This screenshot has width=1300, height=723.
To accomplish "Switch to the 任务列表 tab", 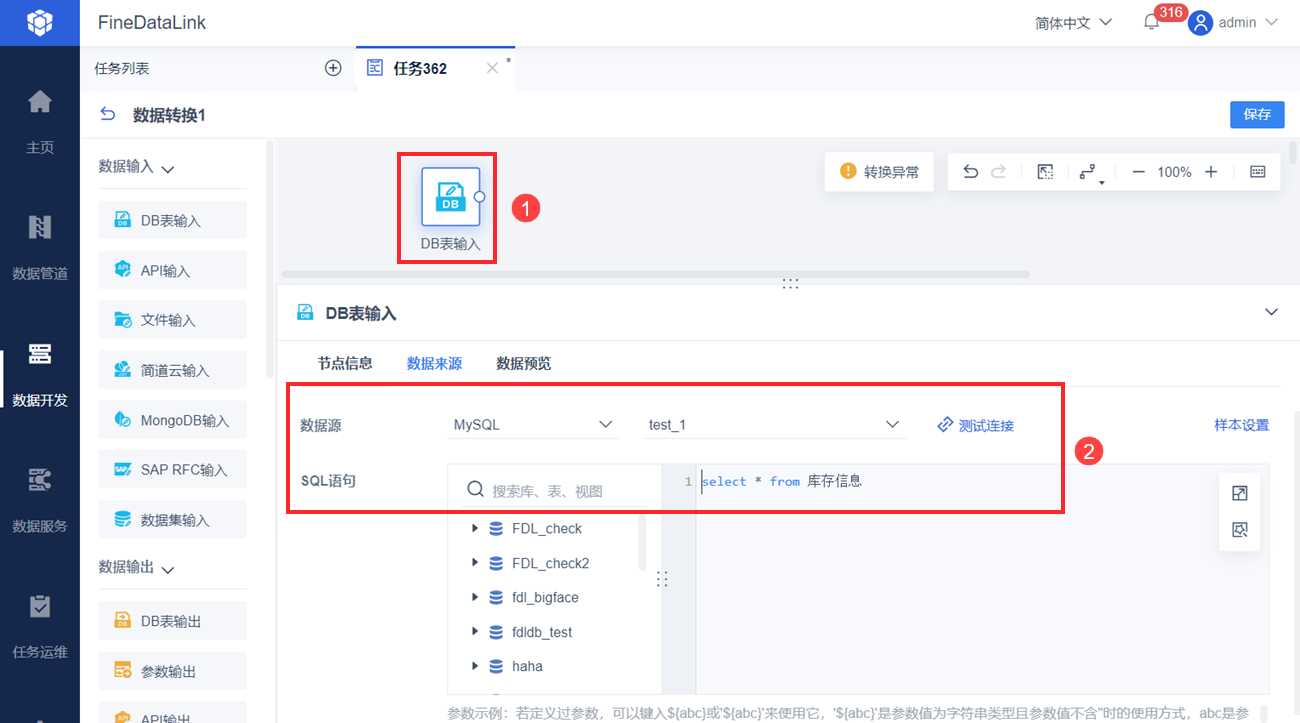I will pos(122,68).
